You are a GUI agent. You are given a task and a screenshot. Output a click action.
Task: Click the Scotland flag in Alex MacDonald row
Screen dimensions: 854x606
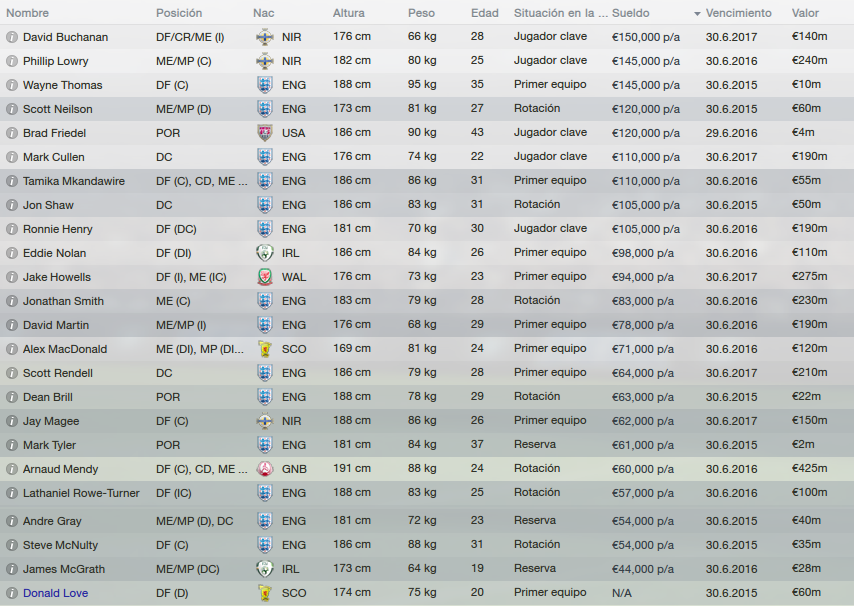click(265, 348)
